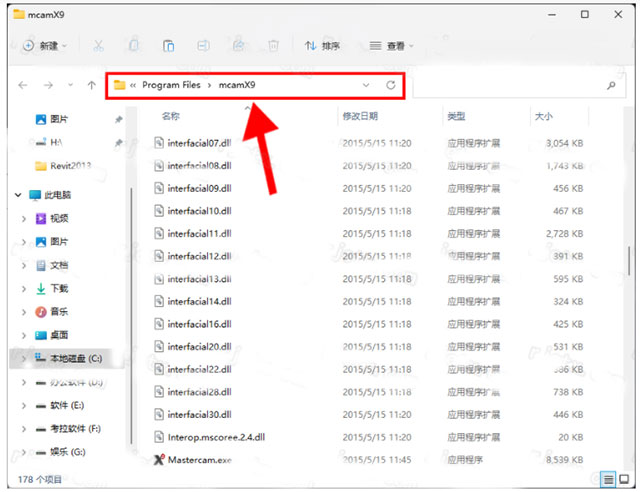Click the Cut scissors icon
Image resolution: width=640 pixels, height=492 pixels.
tap(98, 46)
